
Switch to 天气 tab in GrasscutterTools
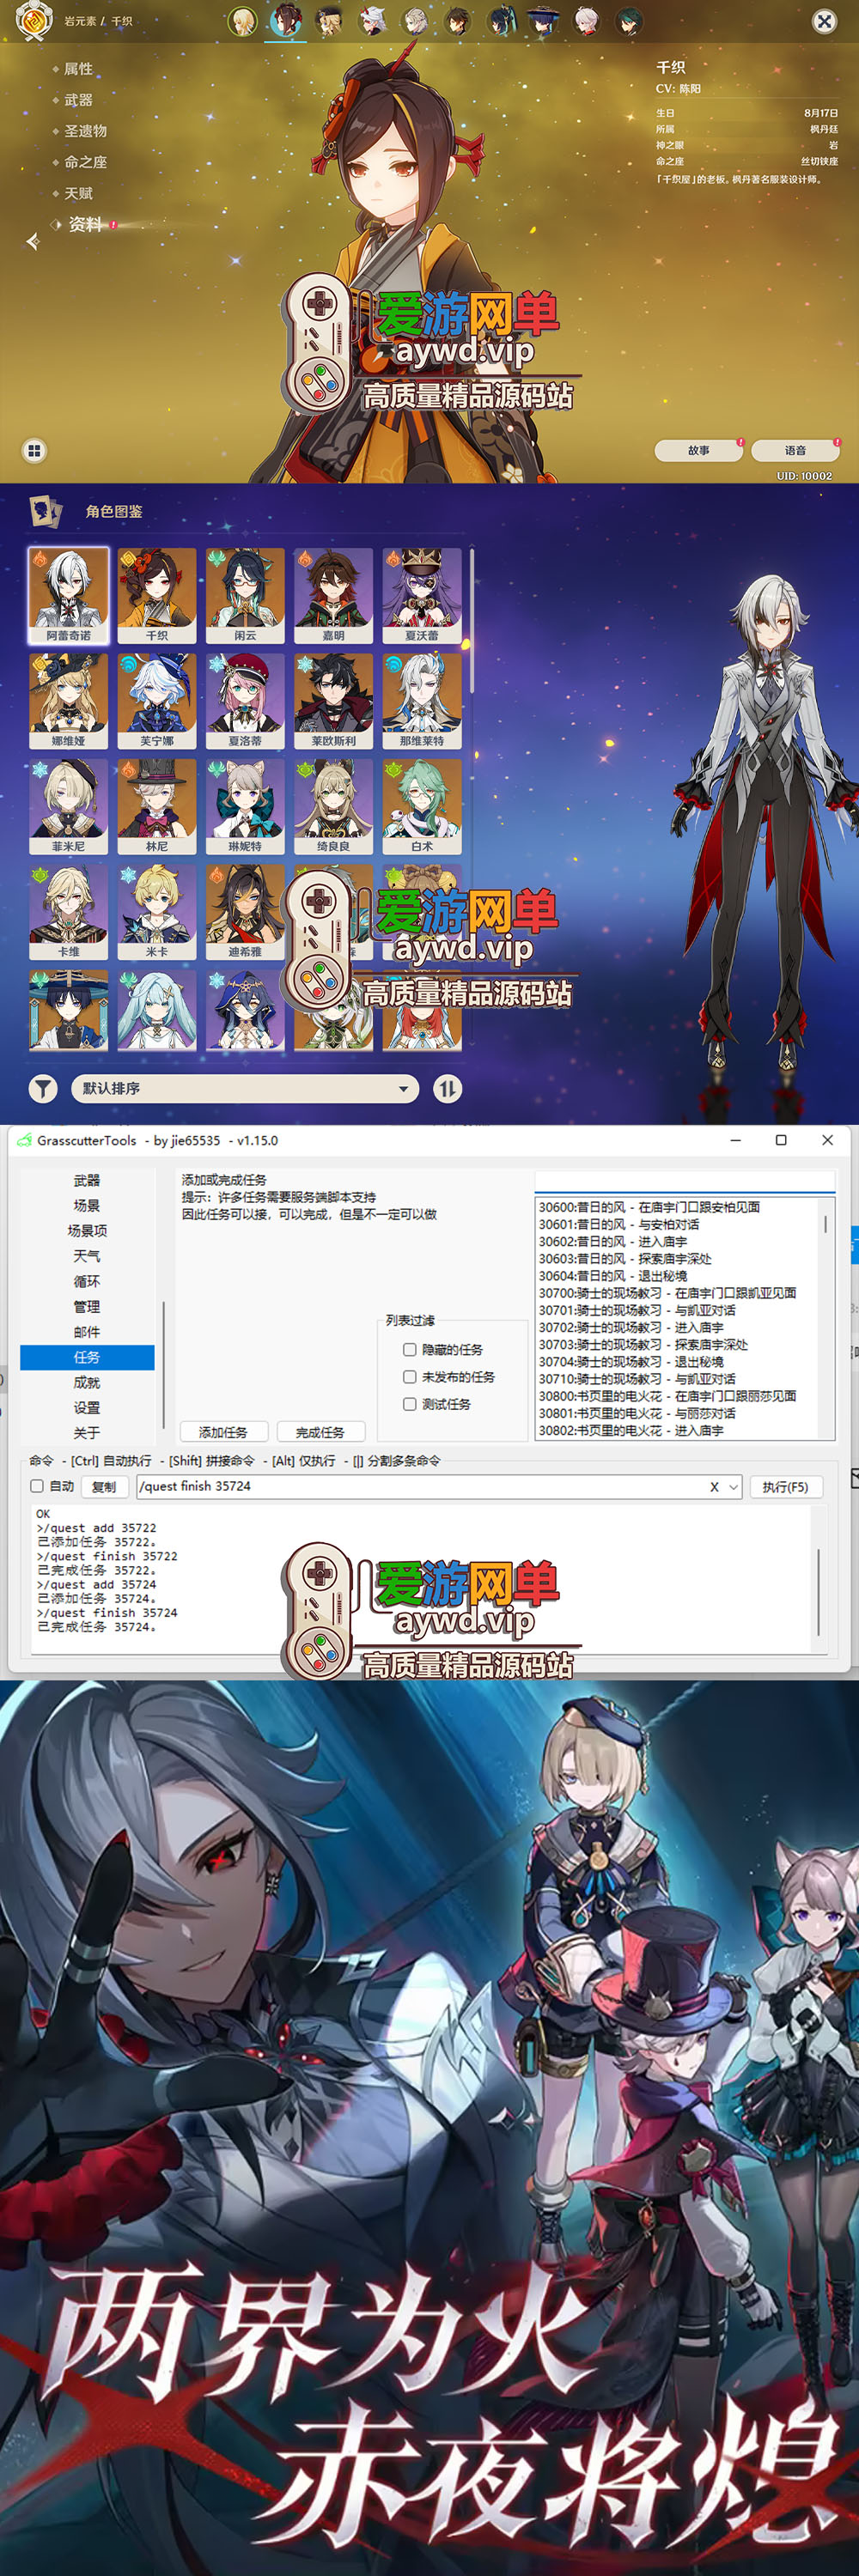pyautogui.click(x=87, y=1256)
